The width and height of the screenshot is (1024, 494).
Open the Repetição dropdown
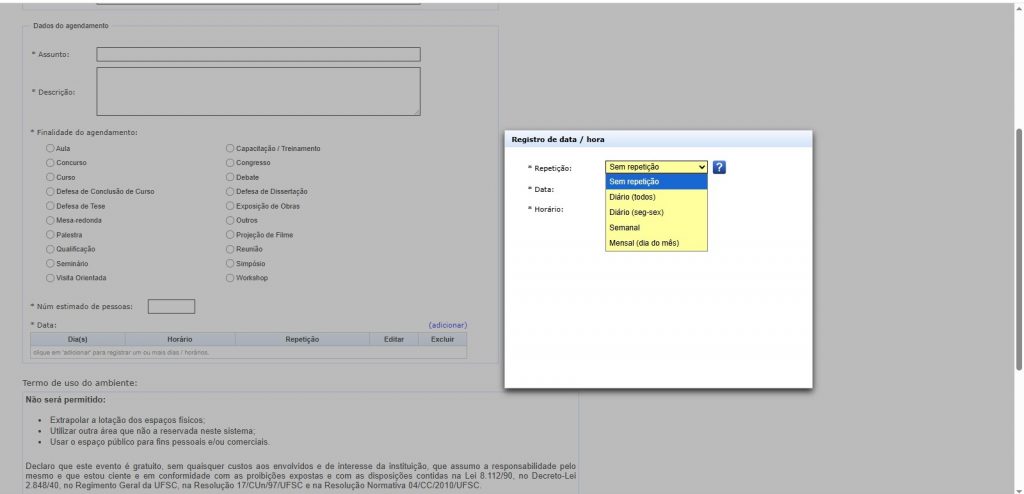656,167
